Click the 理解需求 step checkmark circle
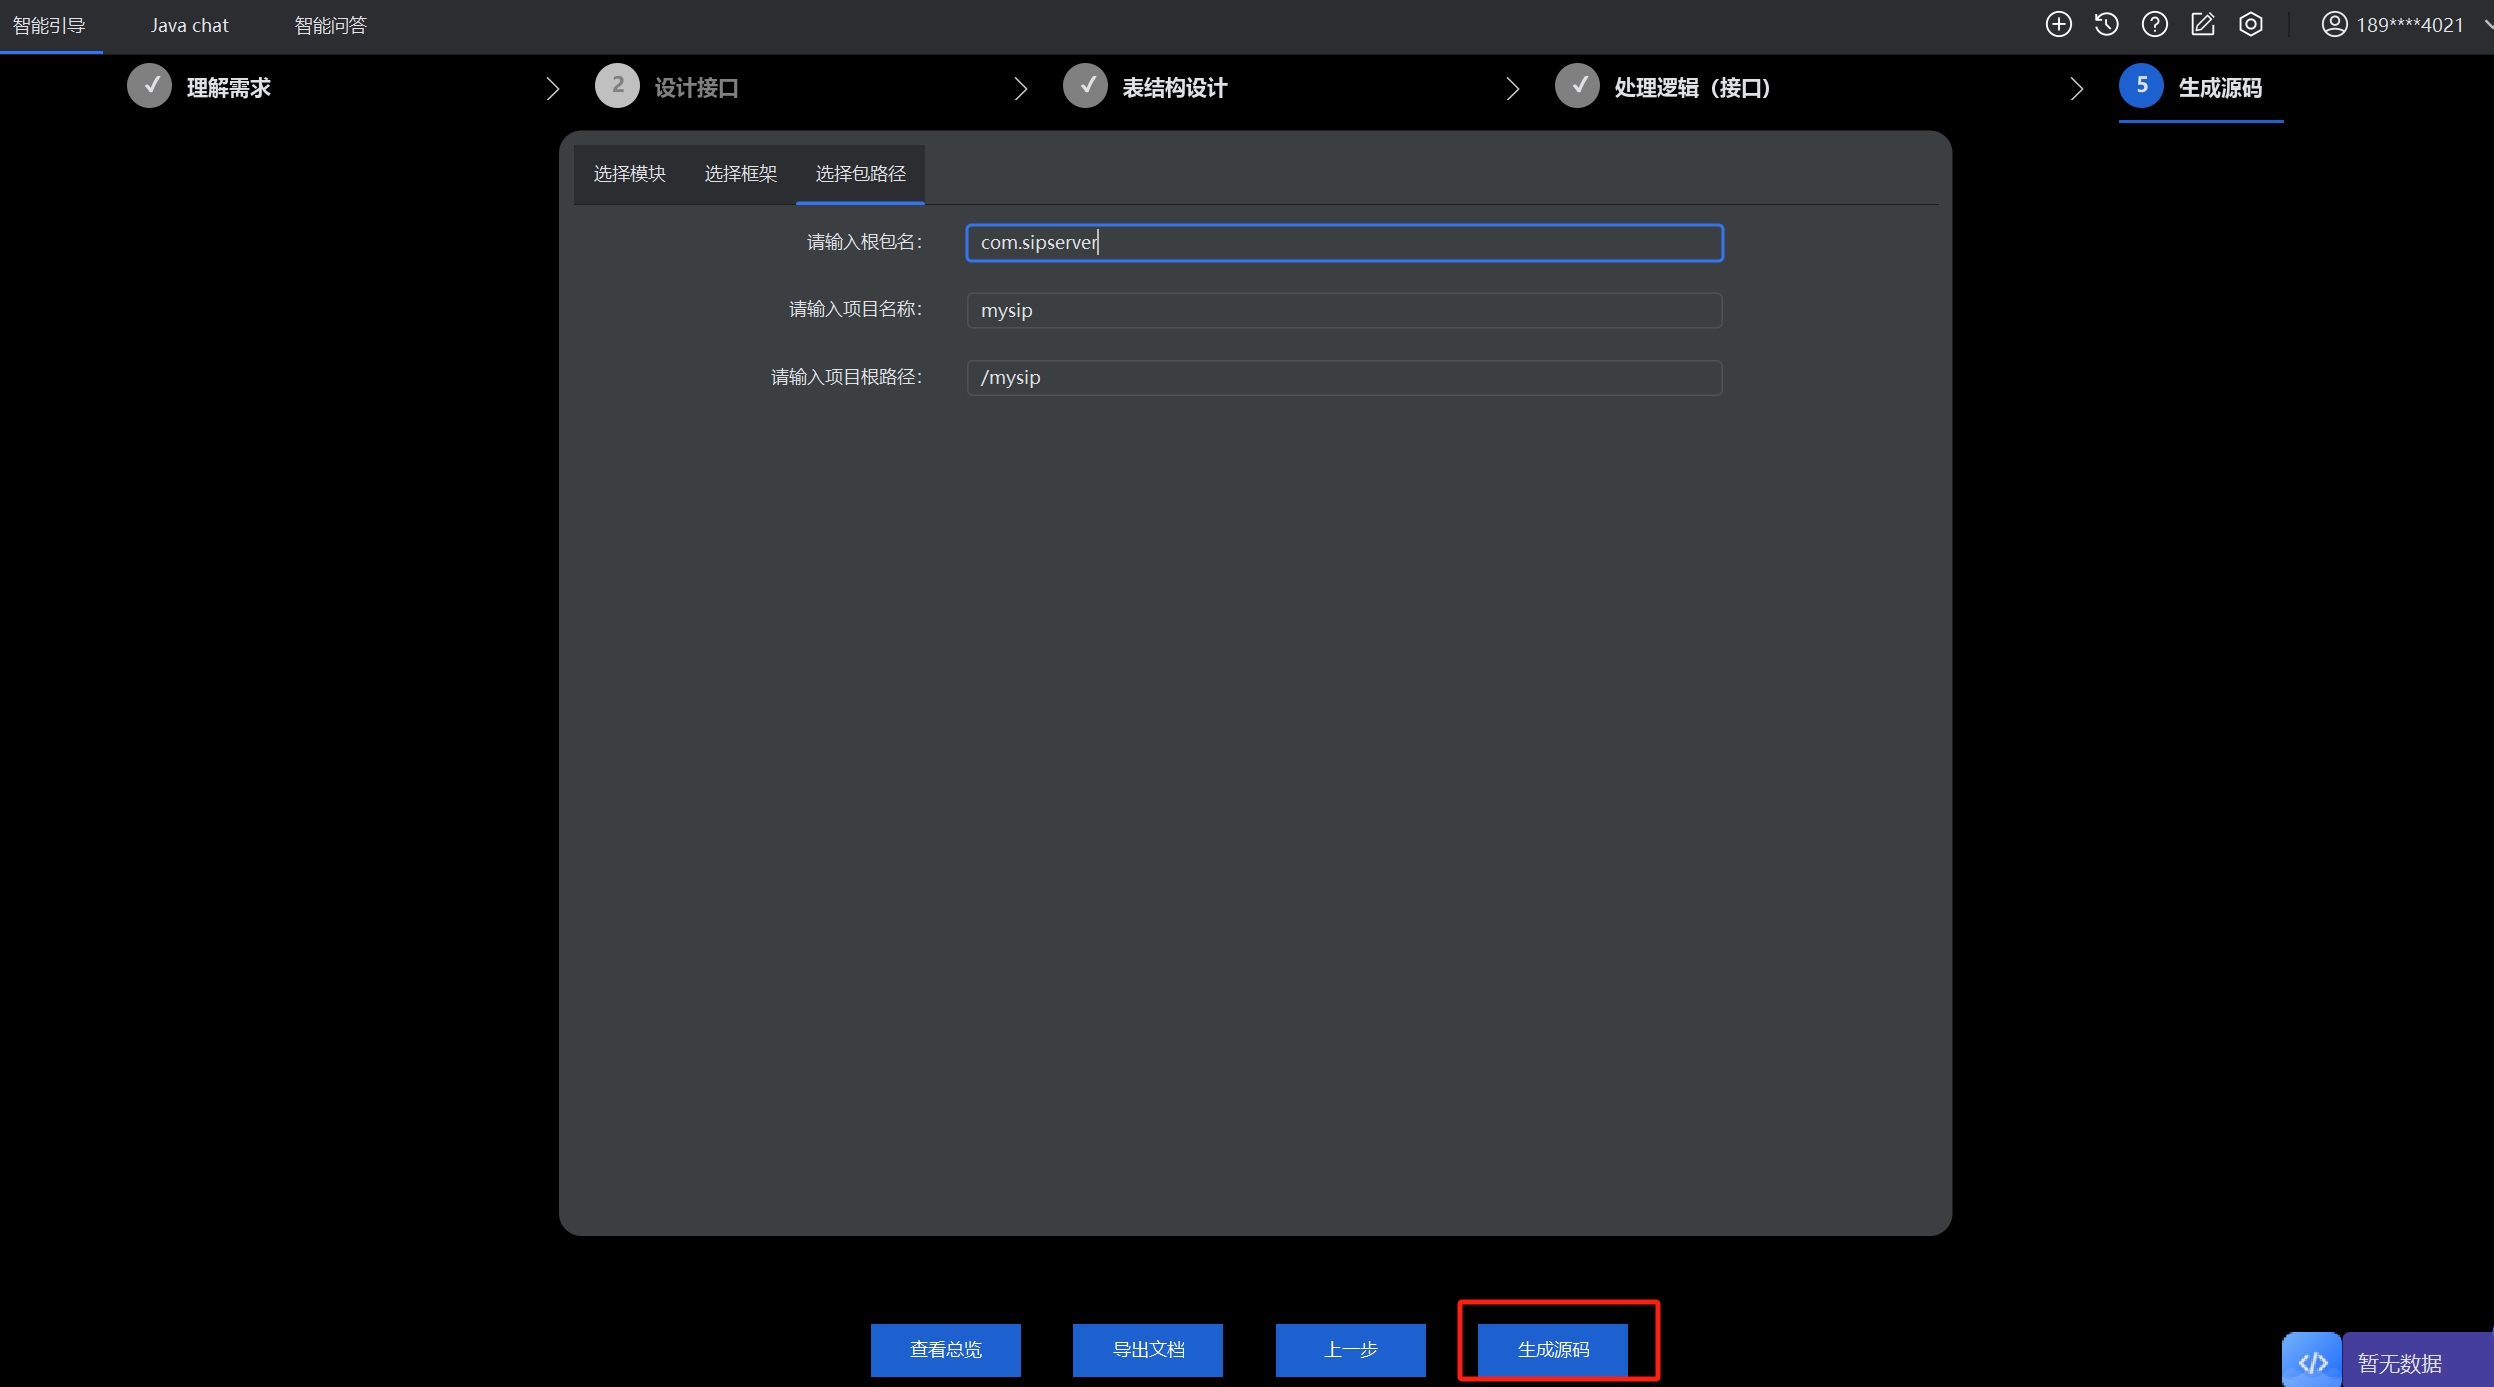 click(150, 87)
